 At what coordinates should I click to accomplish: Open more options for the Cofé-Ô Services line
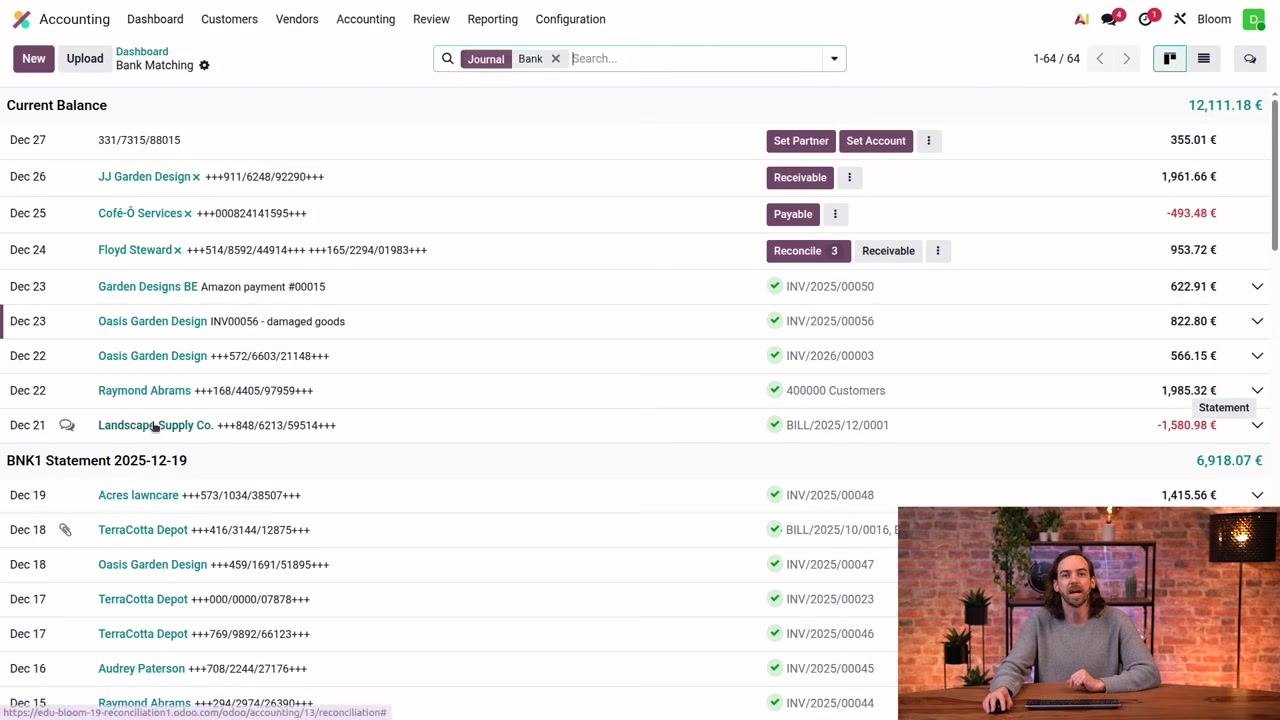tap(835, 214)
